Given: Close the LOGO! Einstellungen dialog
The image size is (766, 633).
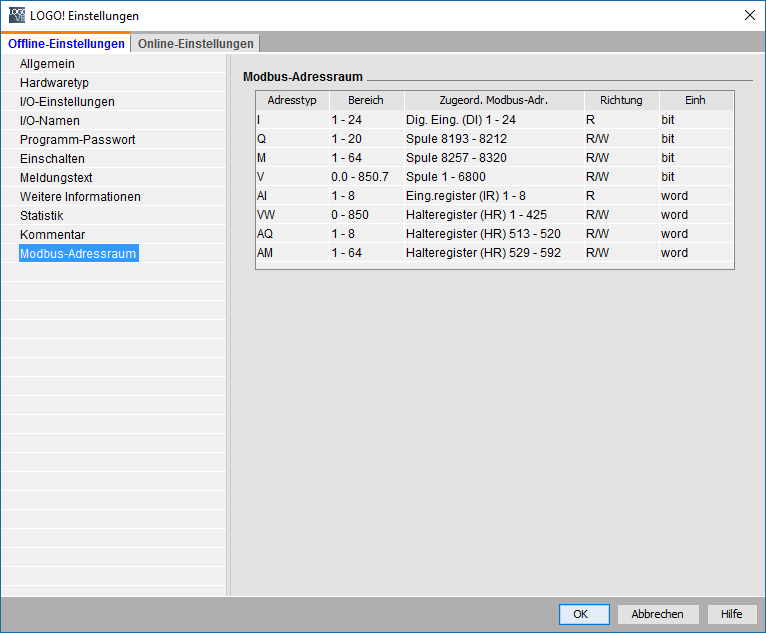Looking at the screenshot, I should pos(749,15).
